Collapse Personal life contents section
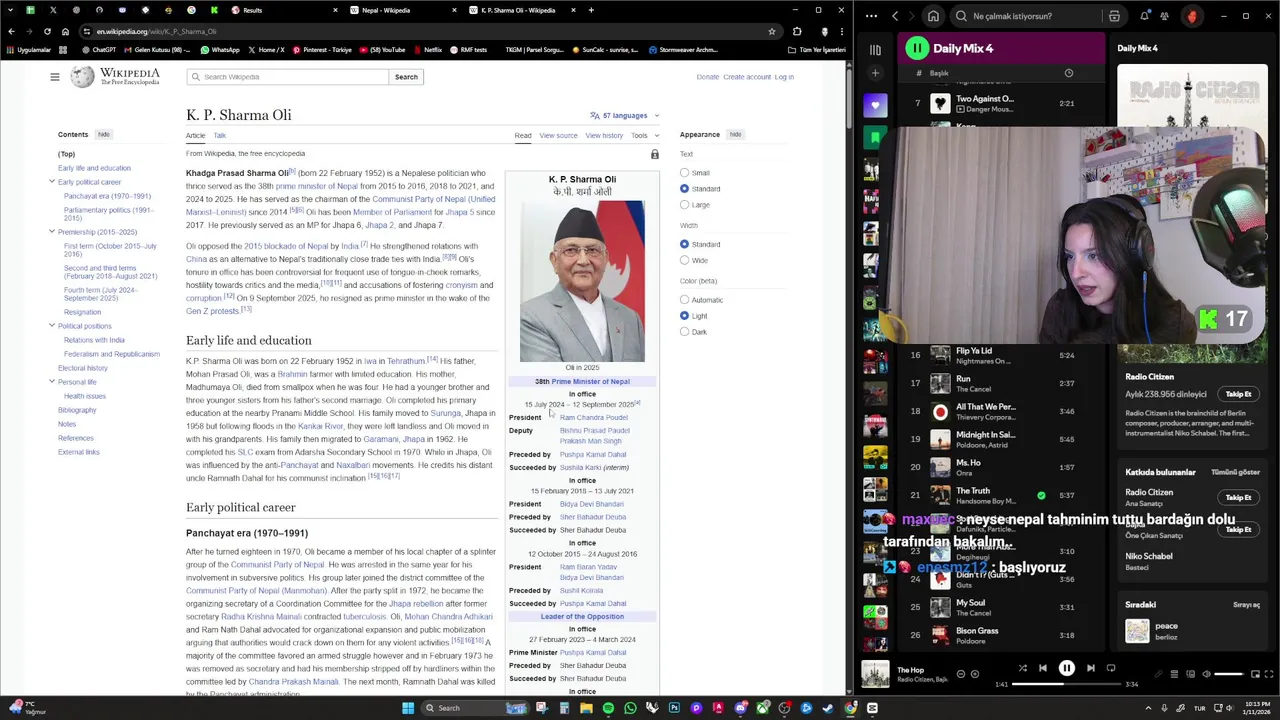This screenshot has width=1280, height=720. 52,382
